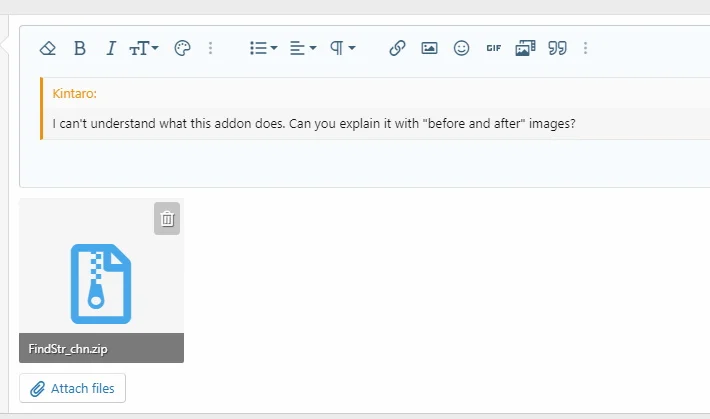Delete the FindStr_chn.zip attachment

point(168,219)
